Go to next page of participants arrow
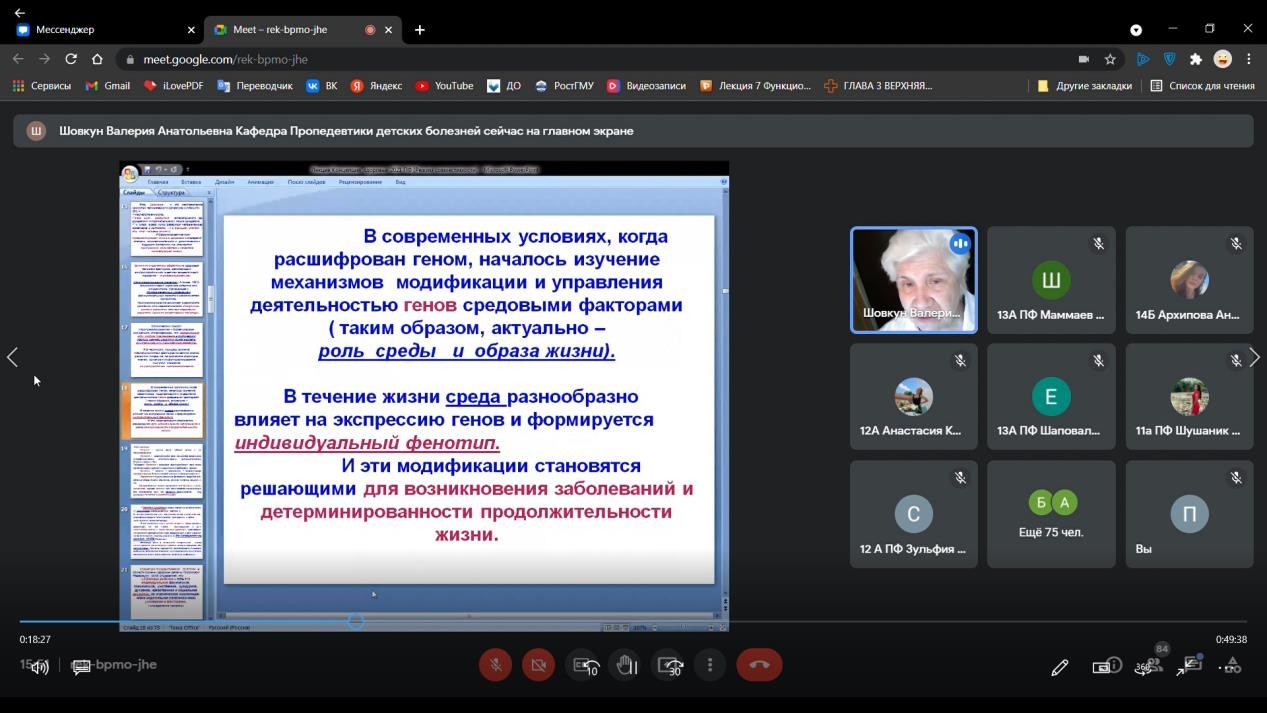The width and height of the screenshot is (1267, 713). [1255, 357]
